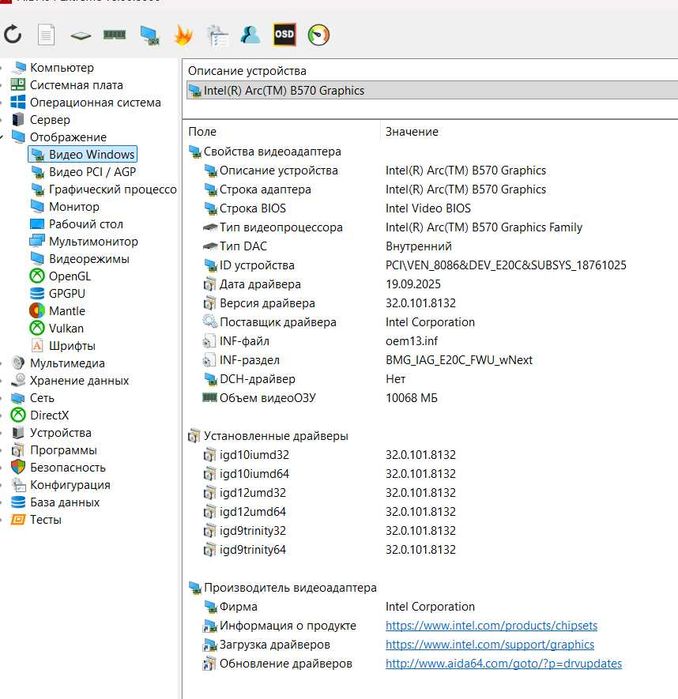The height and width of the screenshot is (699, 678).
Task: Open intel.com/products/chipsets link
Action: (491, 625)
